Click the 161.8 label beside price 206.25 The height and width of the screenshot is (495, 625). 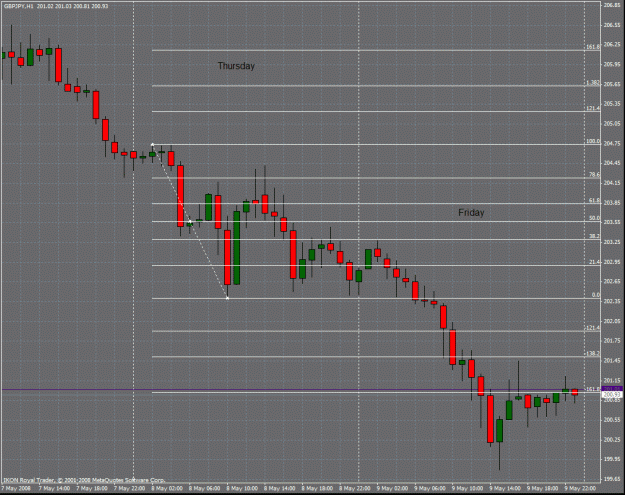[593, 47]
